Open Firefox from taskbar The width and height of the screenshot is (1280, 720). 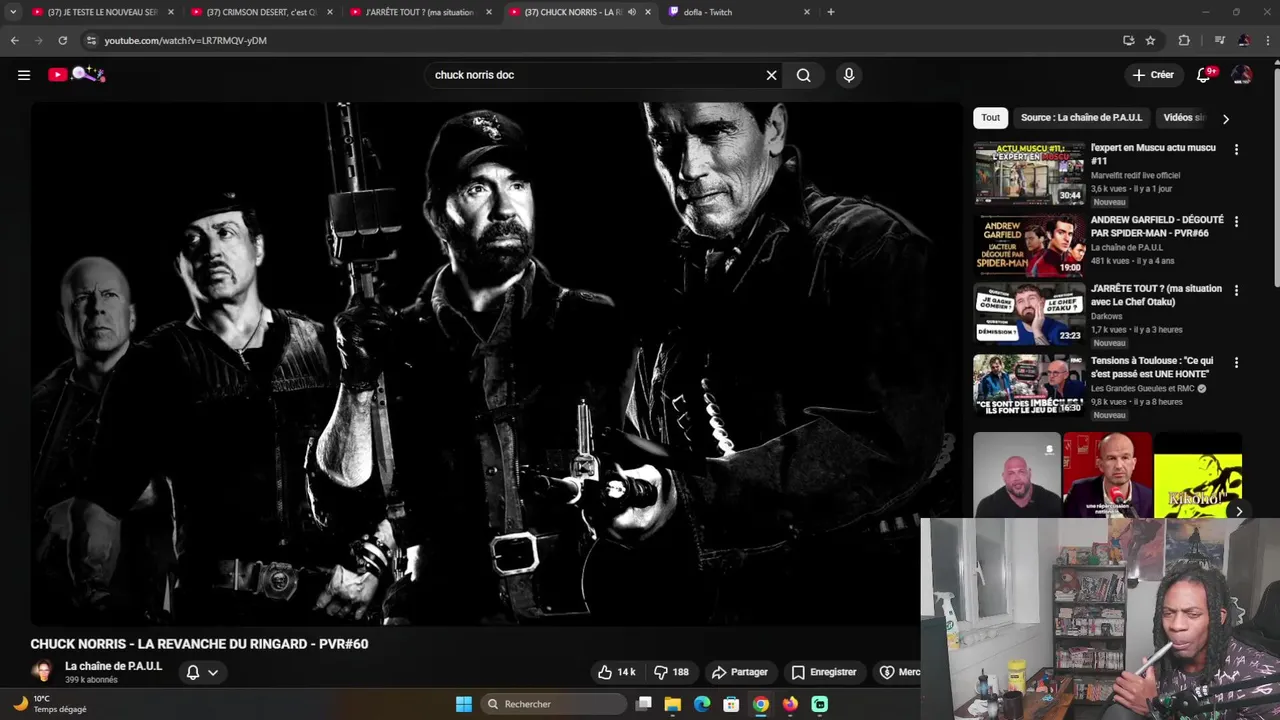790,704
